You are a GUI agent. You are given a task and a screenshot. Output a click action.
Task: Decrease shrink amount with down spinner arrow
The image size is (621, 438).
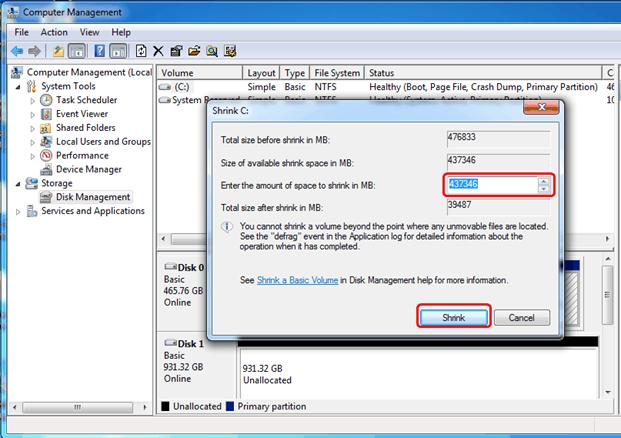[543, 189]
